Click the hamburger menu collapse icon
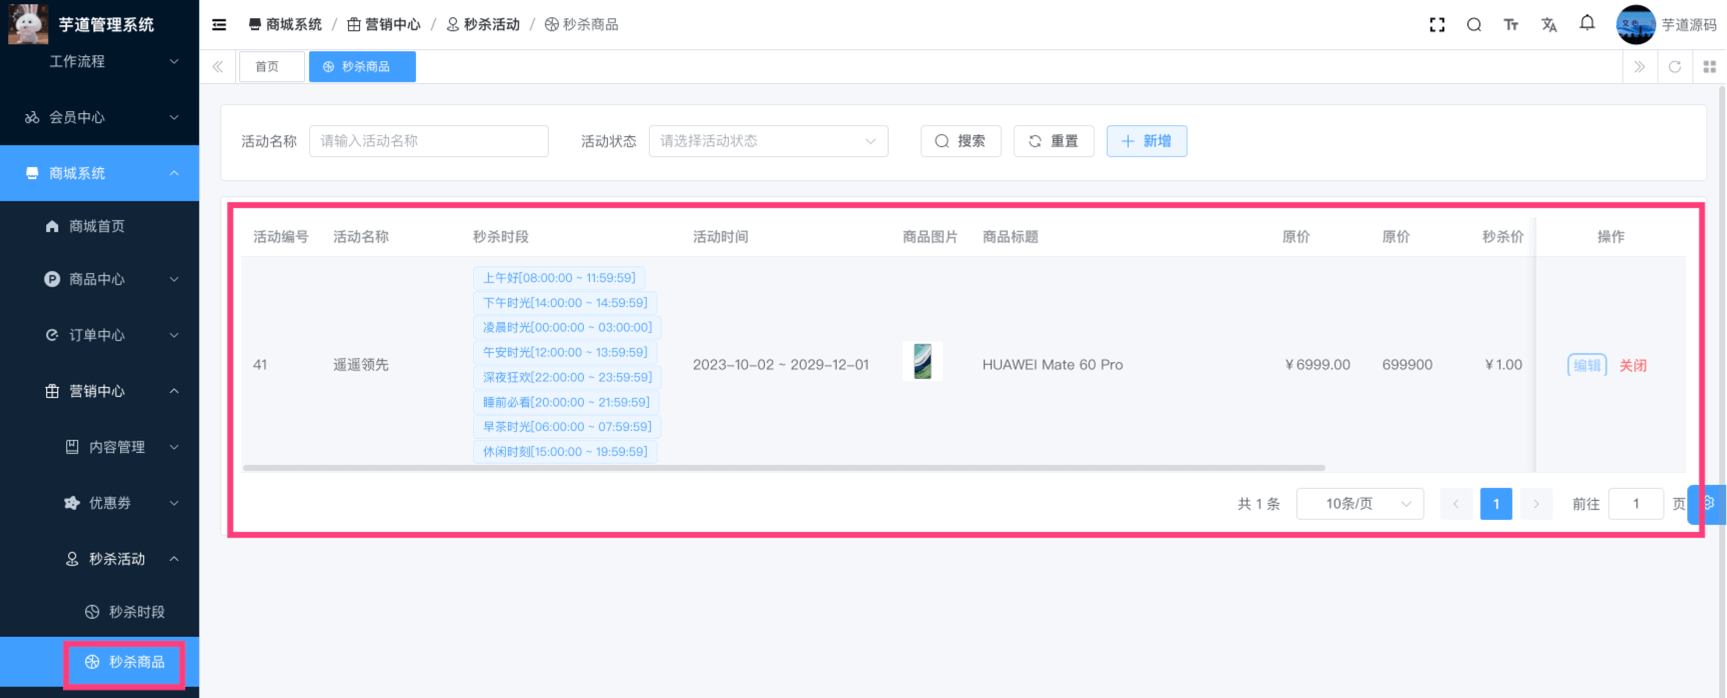 pos(219,25)
